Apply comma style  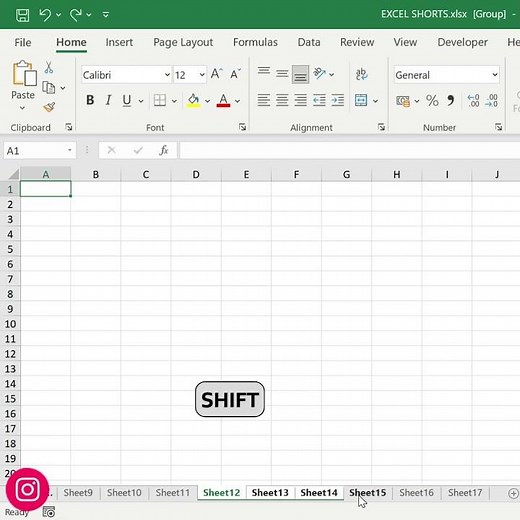pos(451,100)
